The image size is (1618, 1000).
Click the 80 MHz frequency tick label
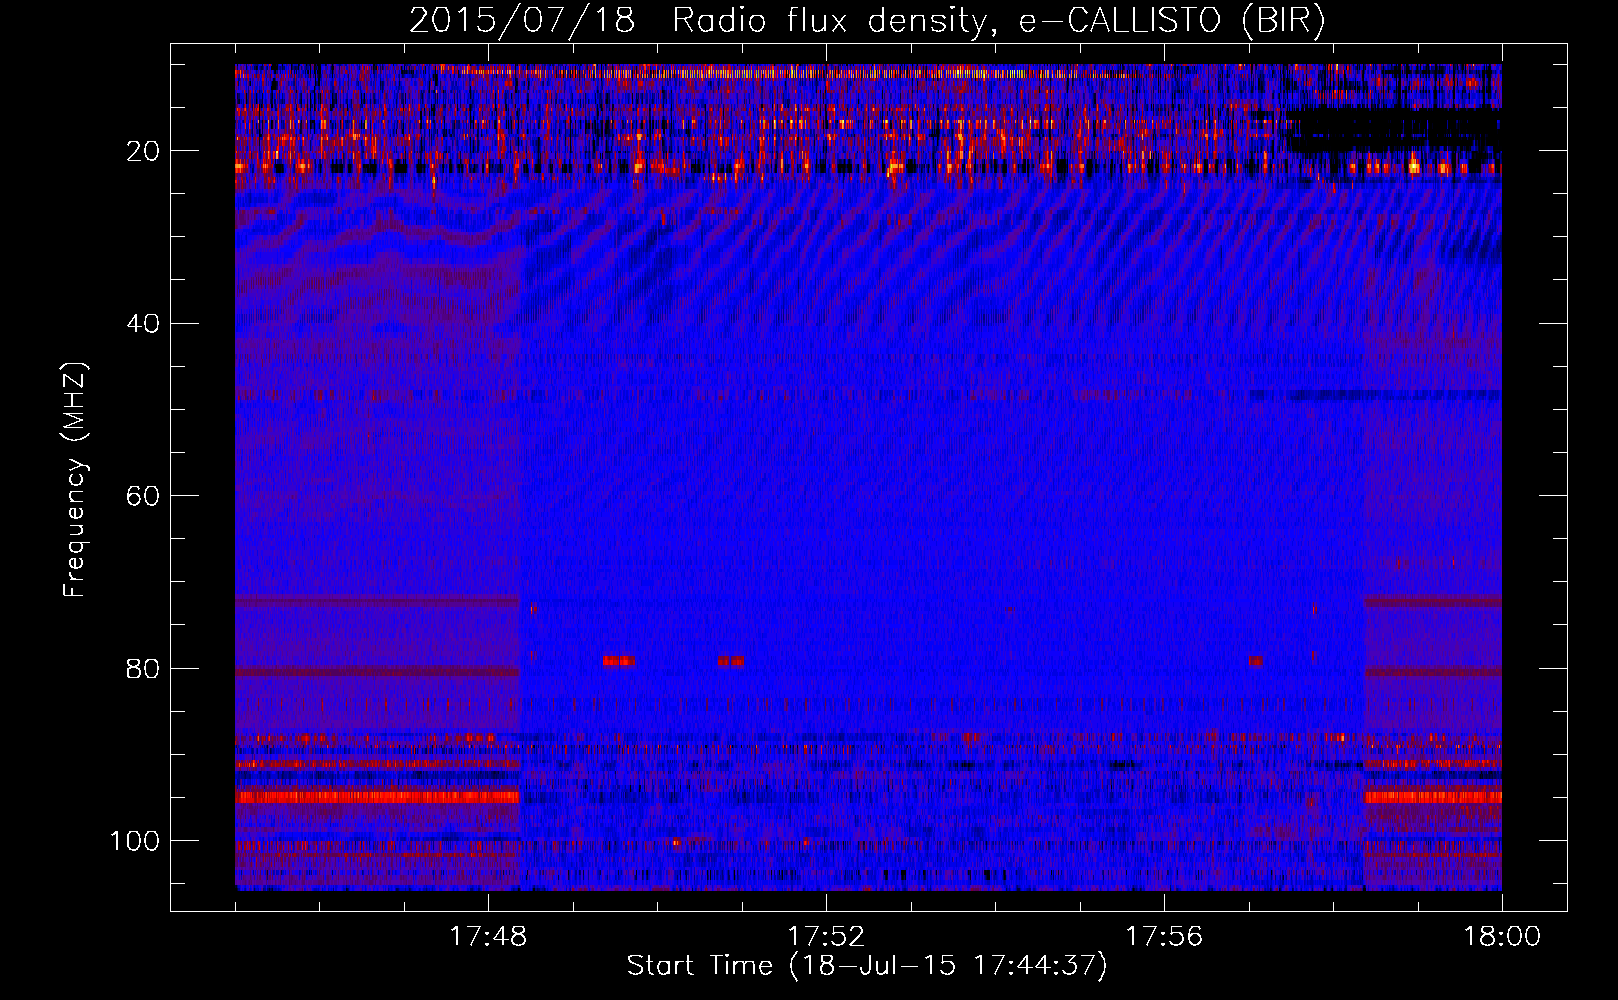tap(144, 668)
